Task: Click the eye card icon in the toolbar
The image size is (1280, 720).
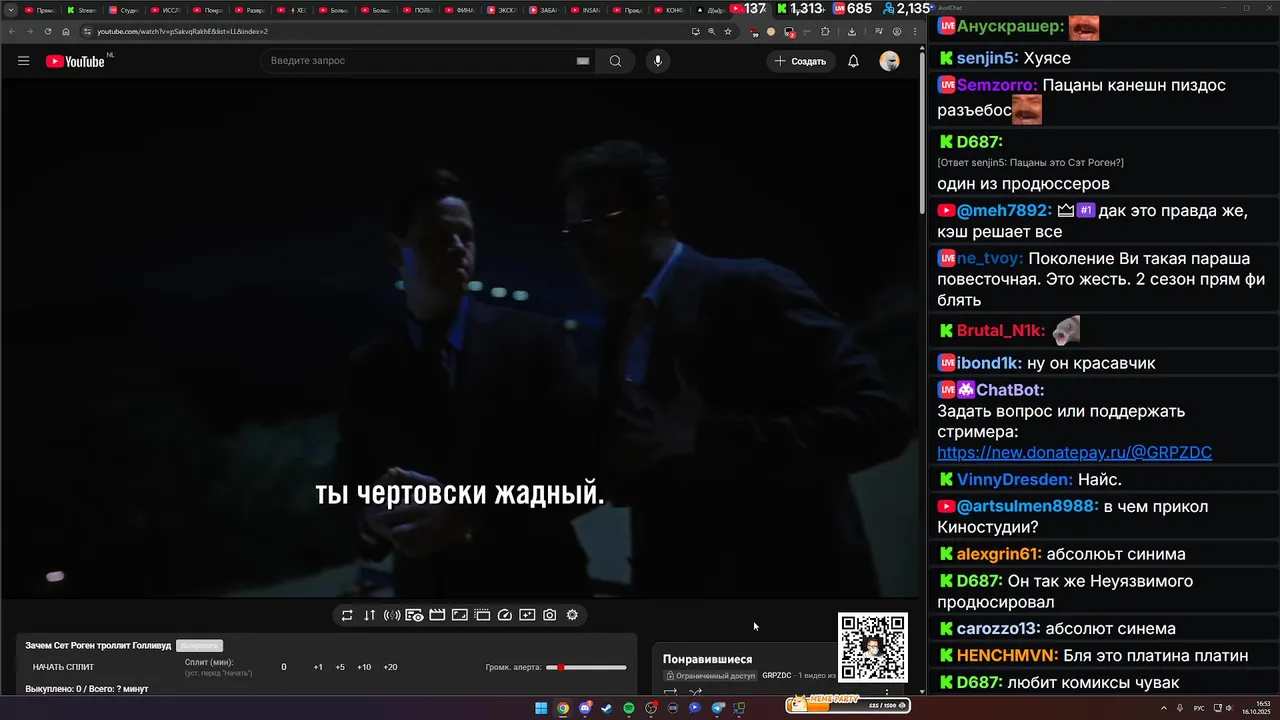Action: [414, 615]
